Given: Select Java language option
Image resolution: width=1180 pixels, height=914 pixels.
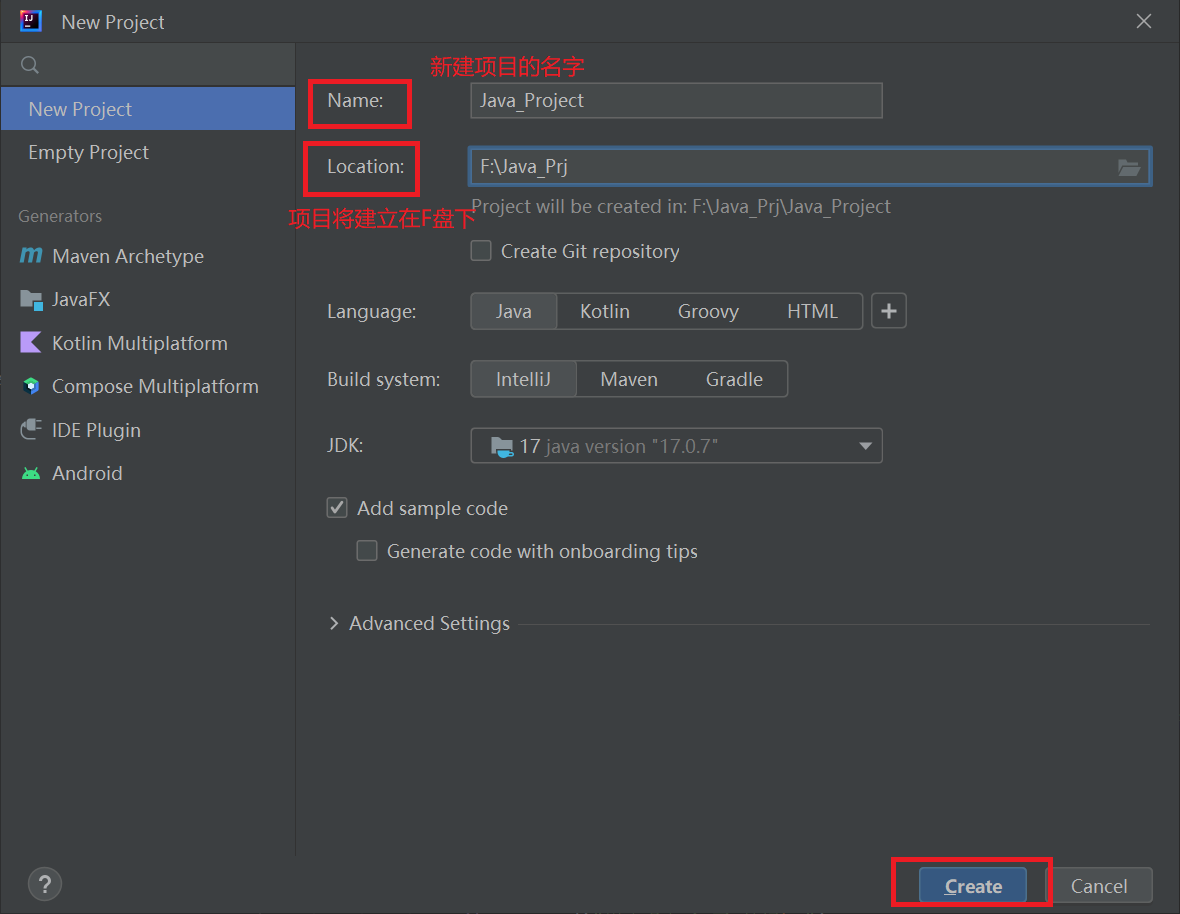Looking at the screenshot, I should pos(514,311).
